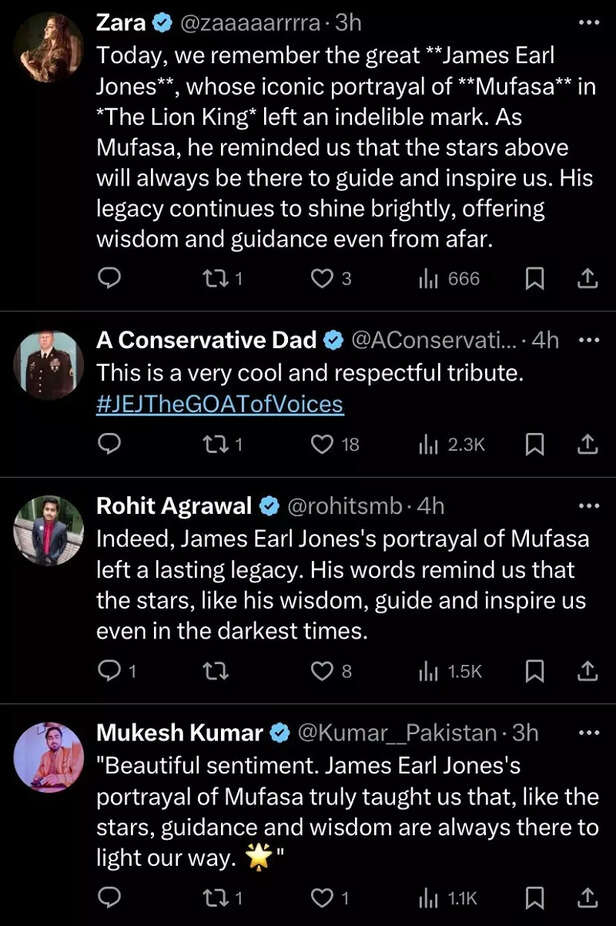Click the @zaaaaarrrra handle
The image size is (616, 926).
(x=254, y=22)
